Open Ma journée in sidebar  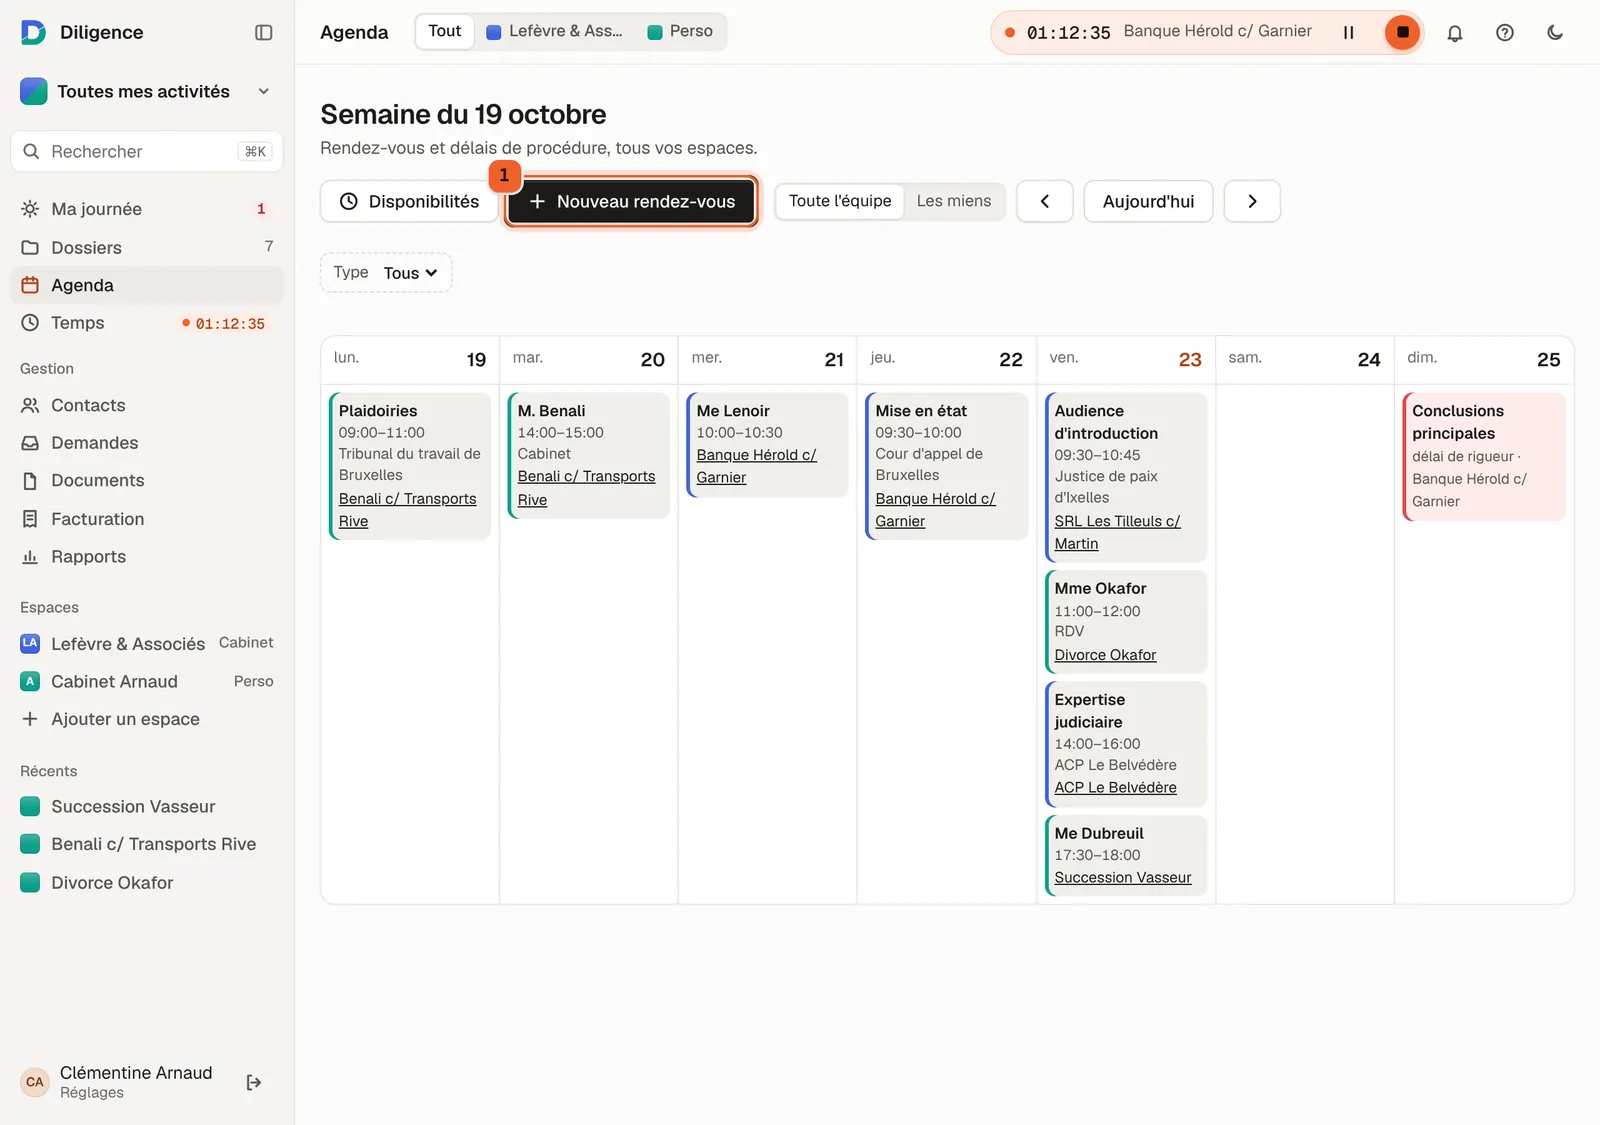click(x=147, y=209)
